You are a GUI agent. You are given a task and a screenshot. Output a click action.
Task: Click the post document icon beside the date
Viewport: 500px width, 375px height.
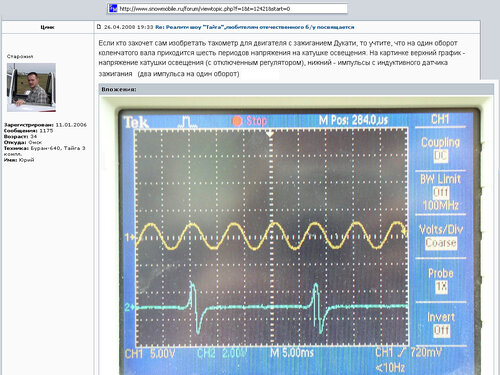tap(99, 27)
